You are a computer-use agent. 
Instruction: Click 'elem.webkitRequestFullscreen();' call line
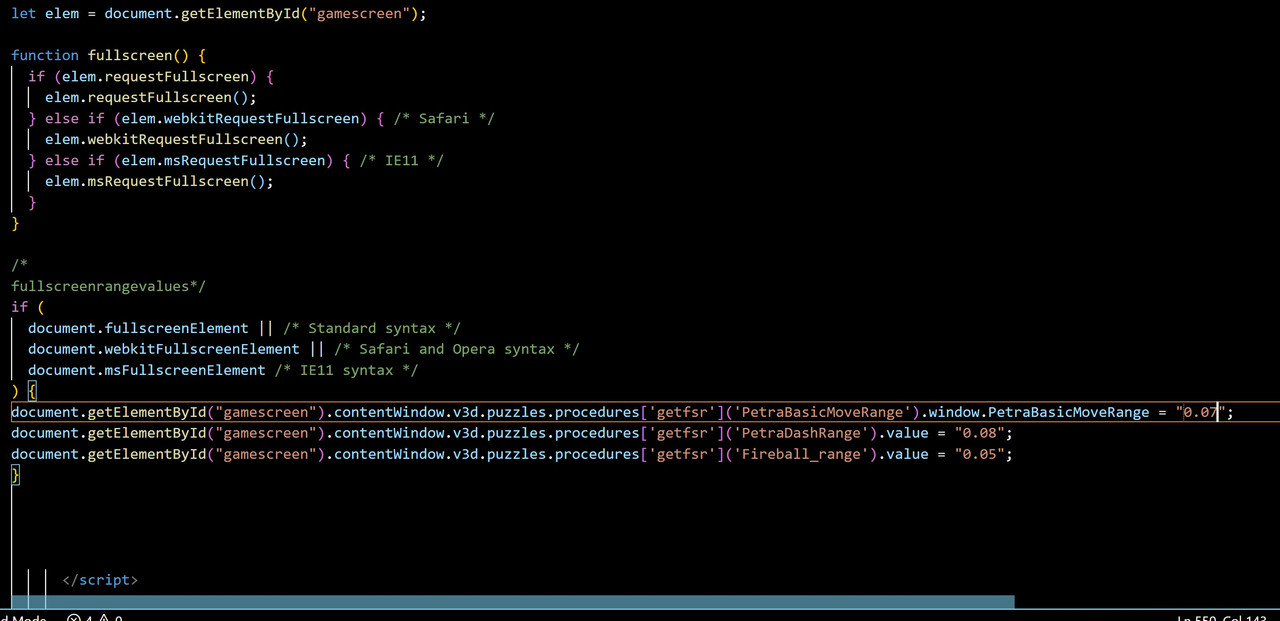tap(177, 139)
